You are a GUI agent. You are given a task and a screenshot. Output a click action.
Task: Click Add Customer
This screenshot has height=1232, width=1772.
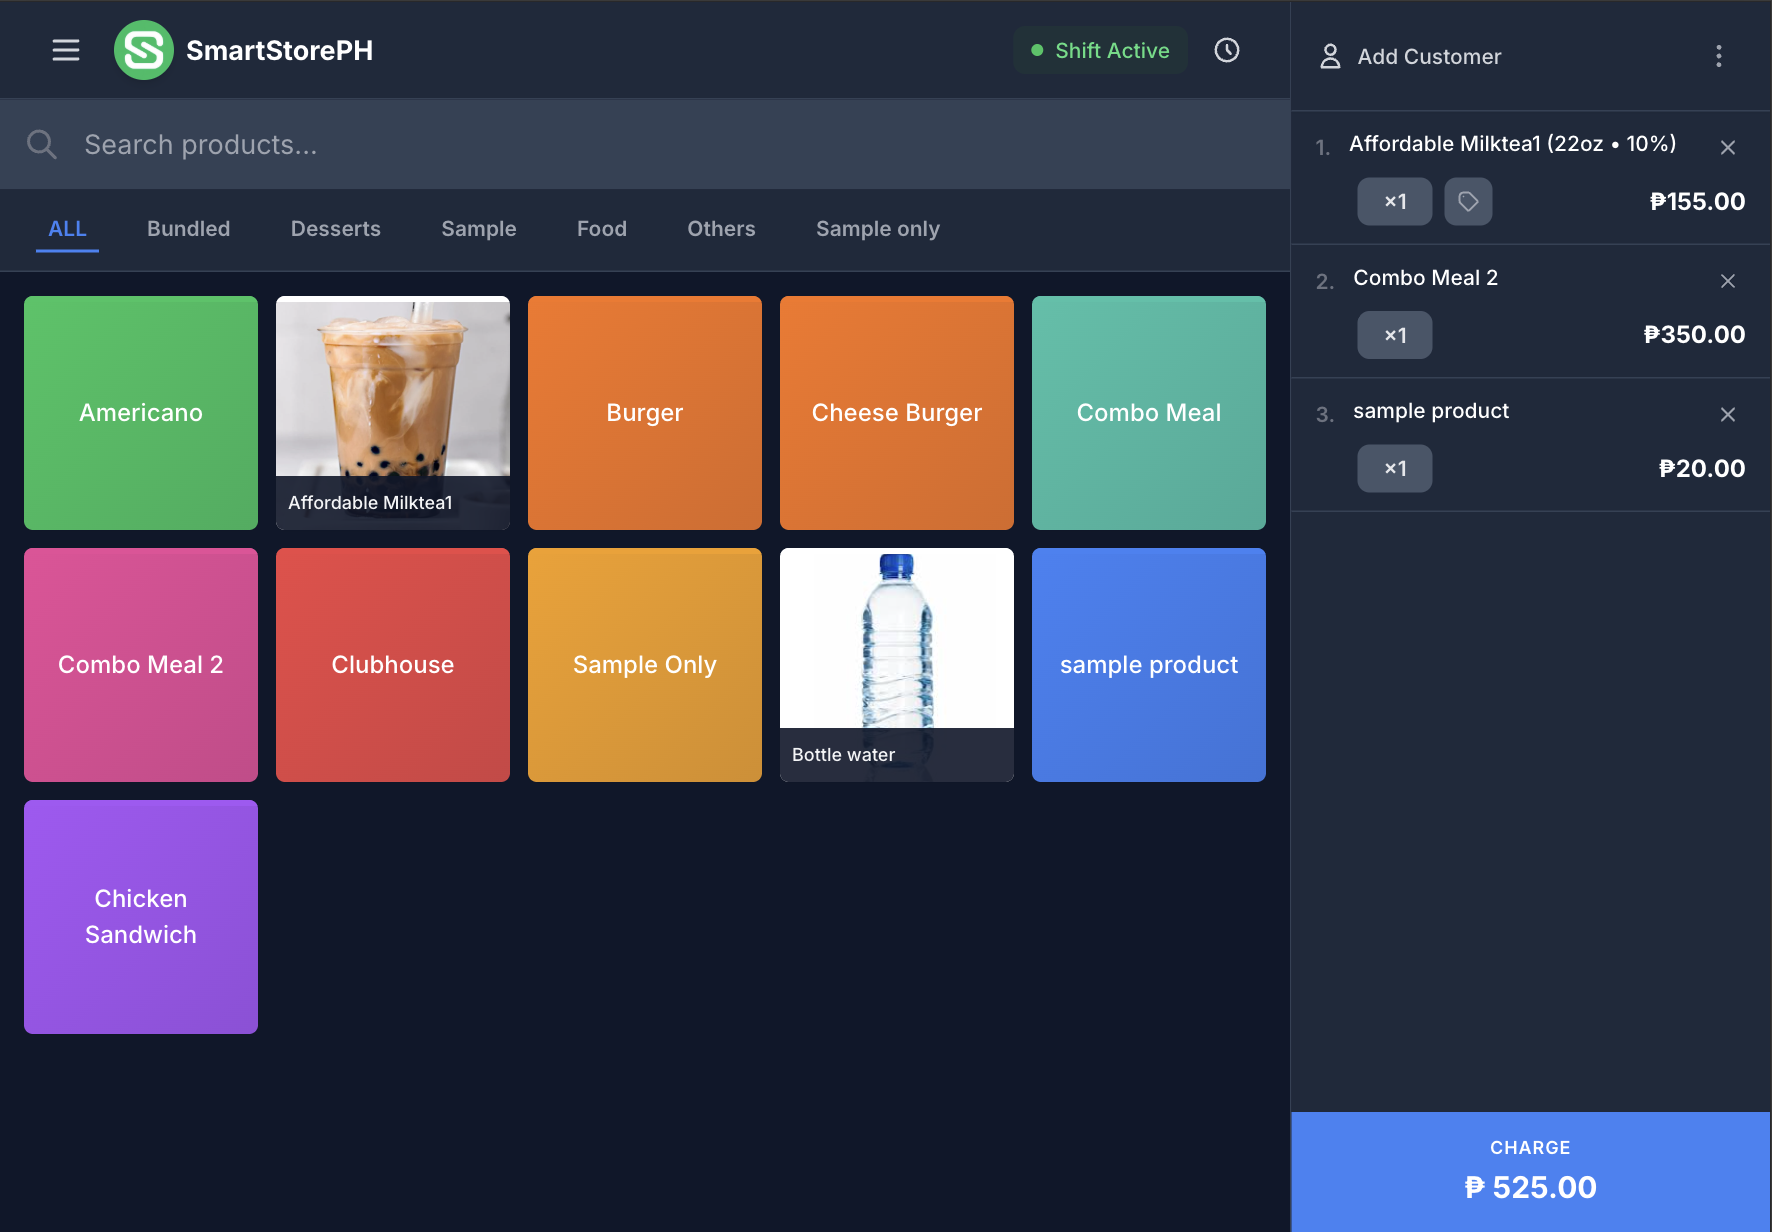coord(1428,57)
